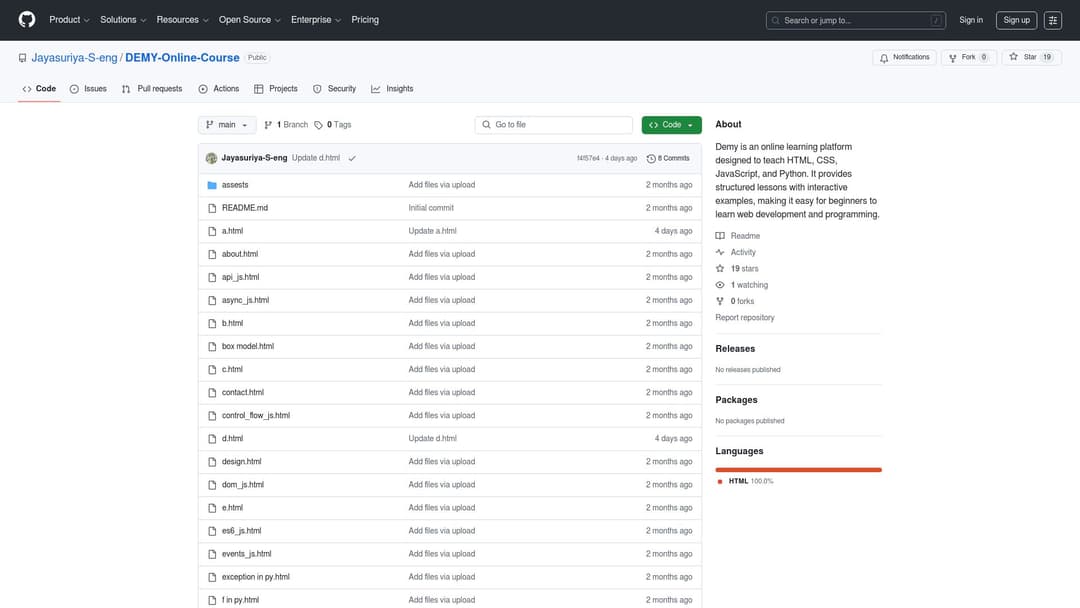
Task: Open the Jayasuriya-S-eng owner profile link
Action: (74, 58)
